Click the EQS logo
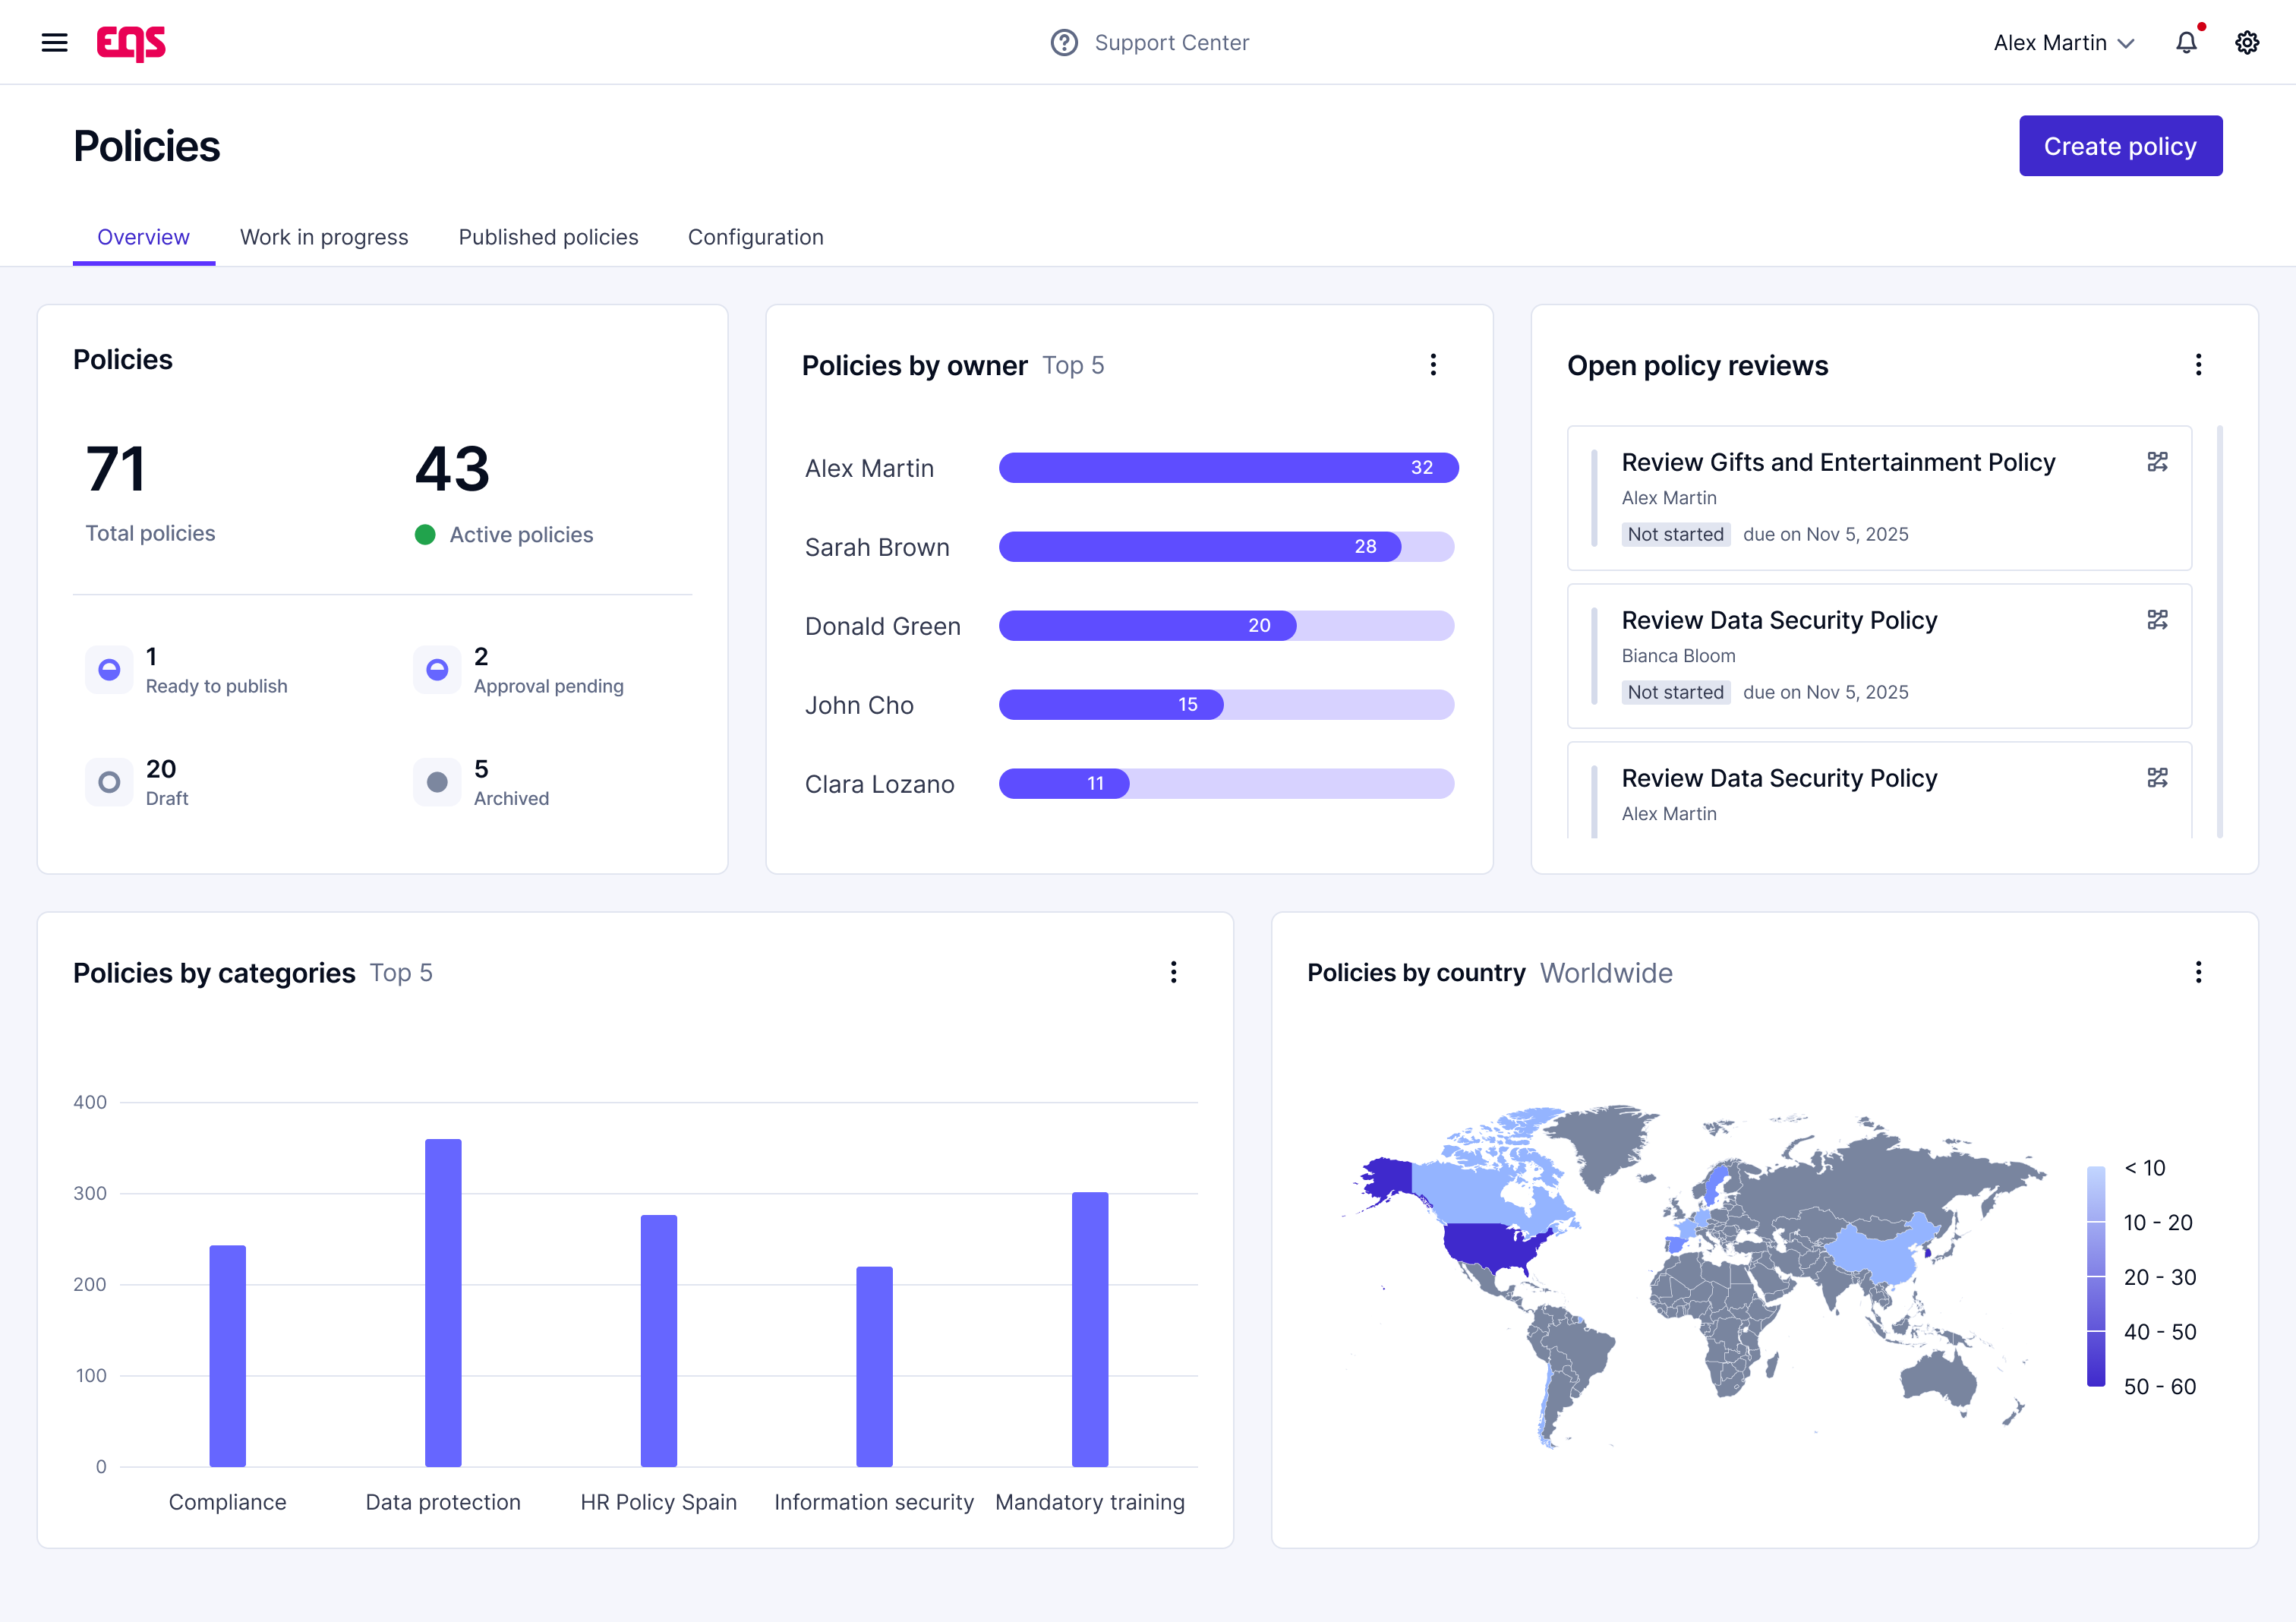 (x=131, y=43)
